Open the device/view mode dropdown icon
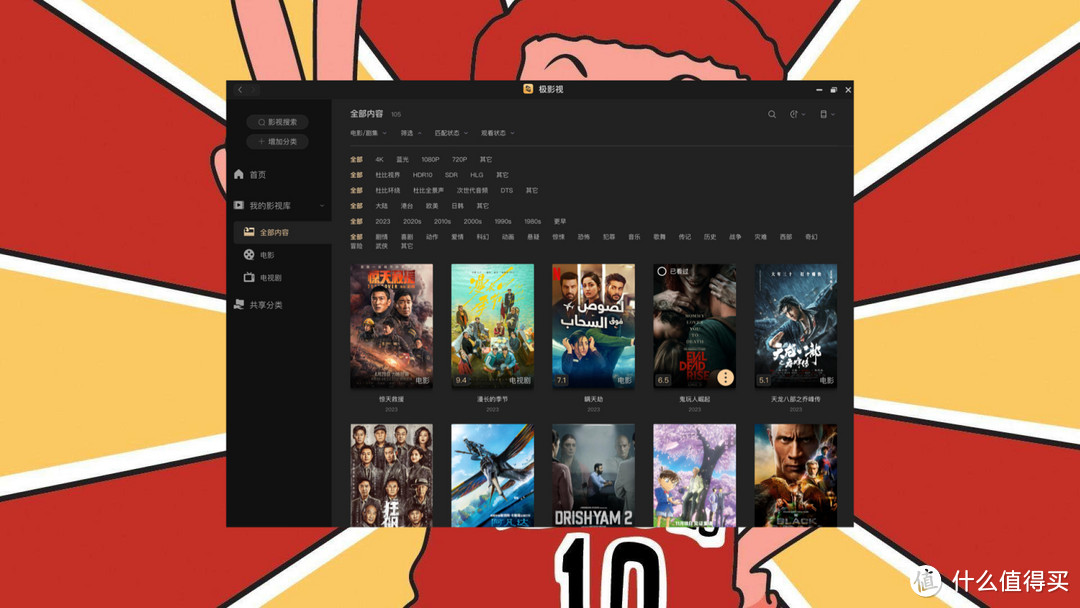 point(827,114)
